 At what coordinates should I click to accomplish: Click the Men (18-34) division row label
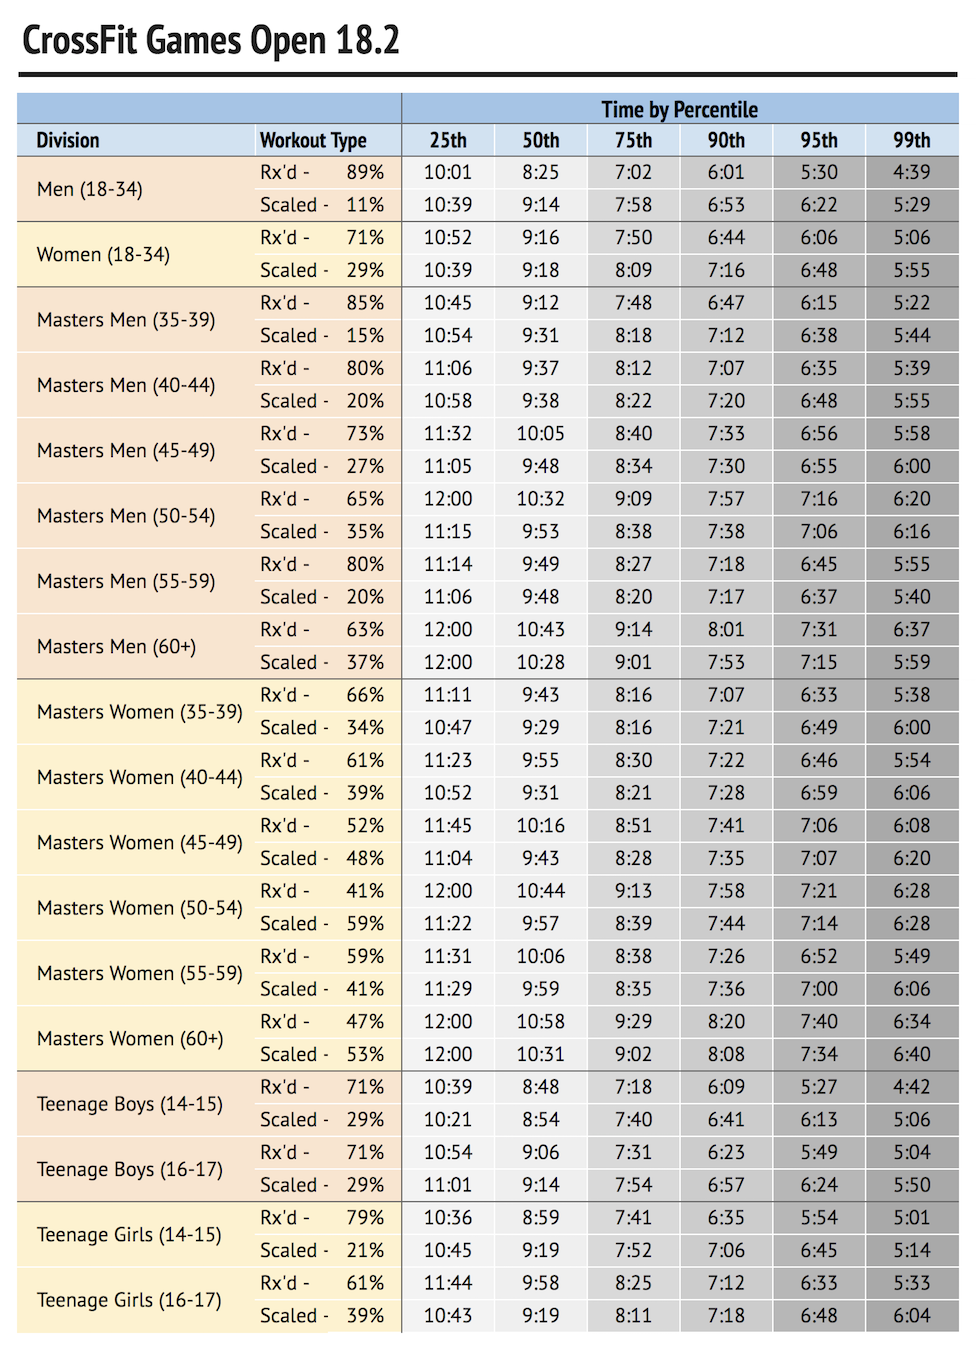click(x=90, y=189)
